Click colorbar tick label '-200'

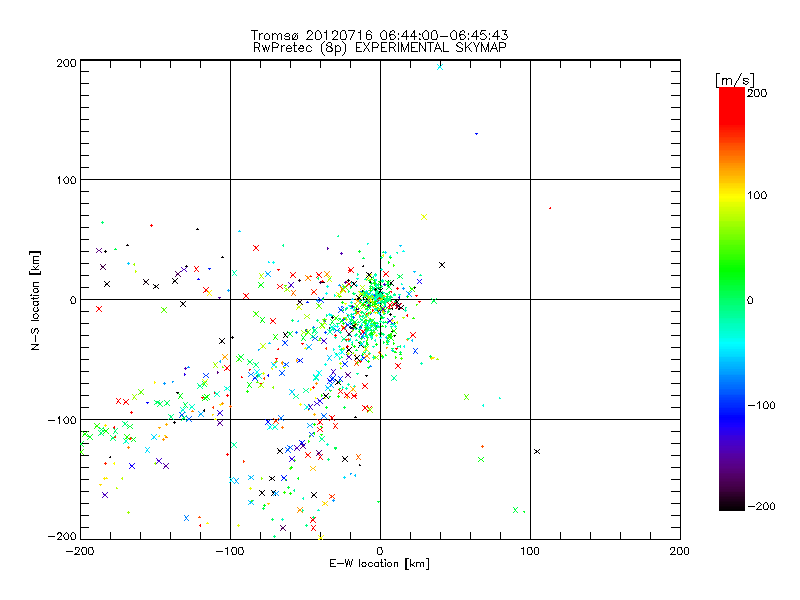761,506
